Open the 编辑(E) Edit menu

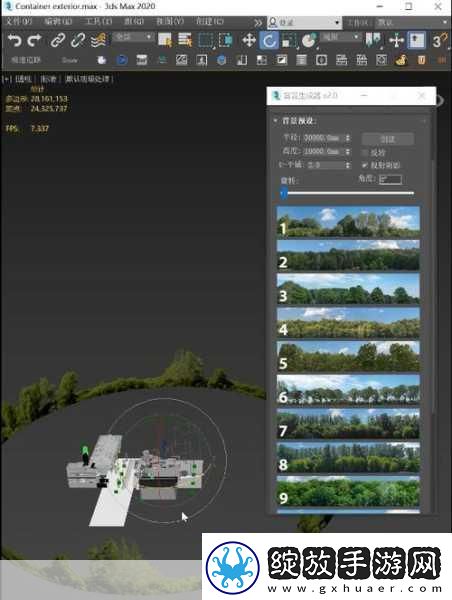(x=58, y=21)
